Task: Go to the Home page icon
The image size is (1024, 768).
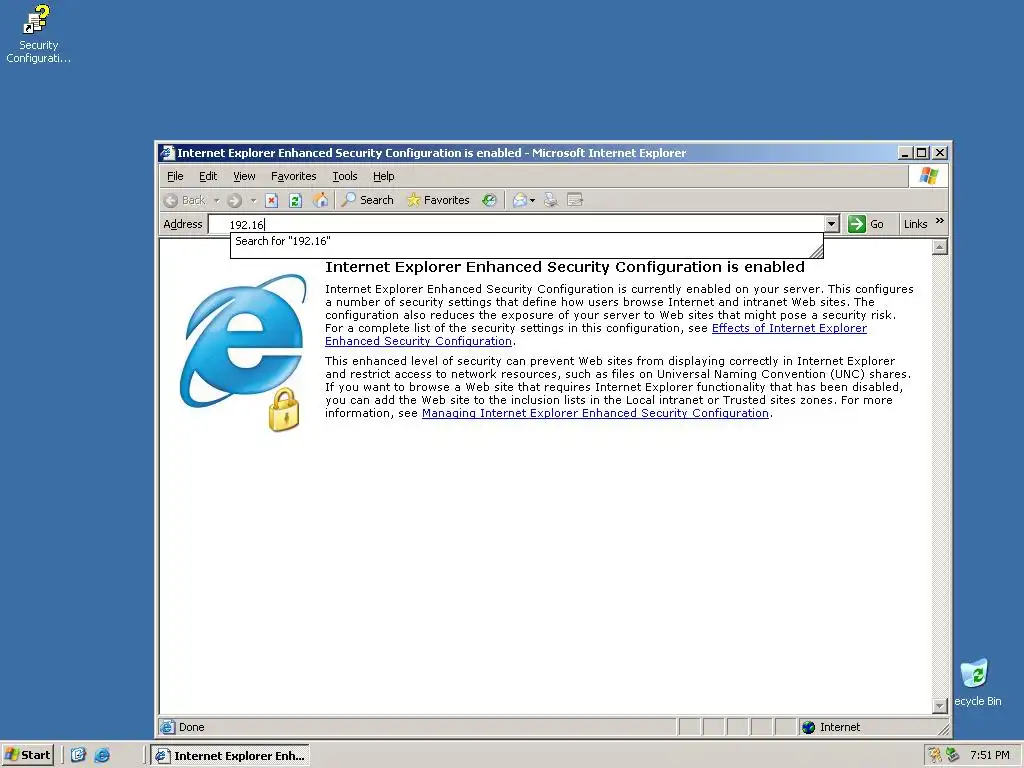Action: click(x=320, y=200)
